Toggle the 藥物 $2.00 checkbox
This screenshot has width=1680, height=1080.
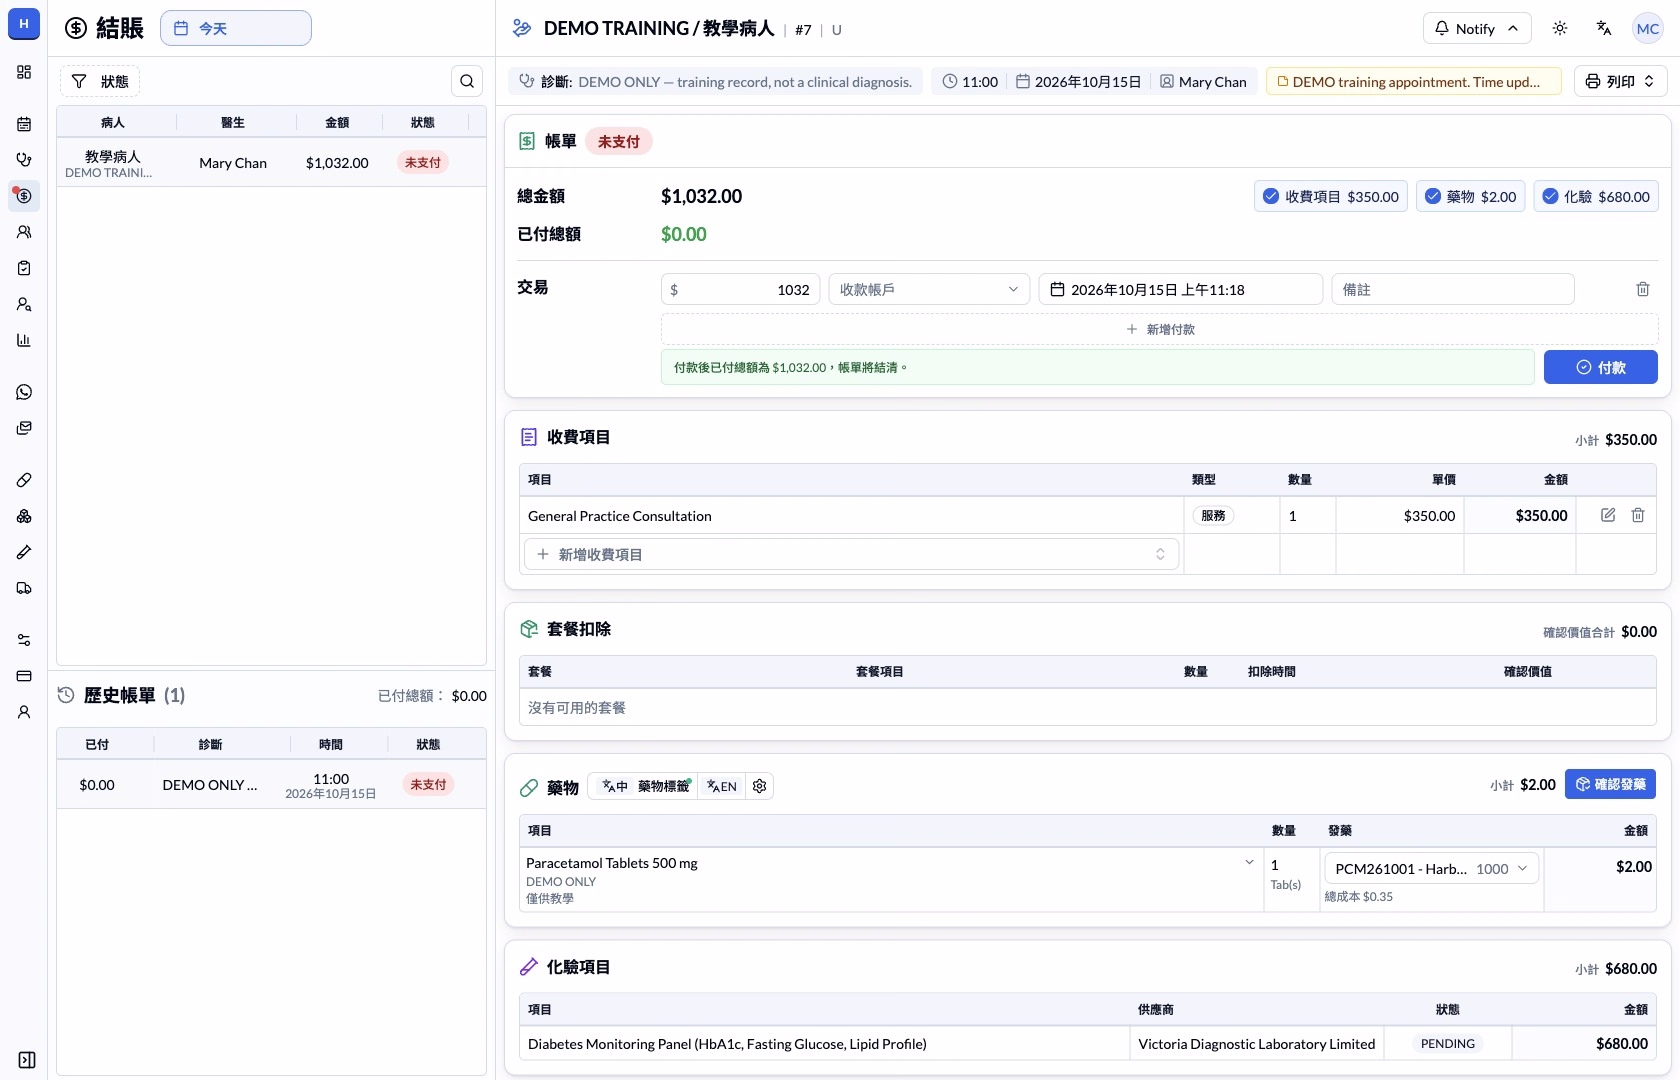pos(1471,196)
